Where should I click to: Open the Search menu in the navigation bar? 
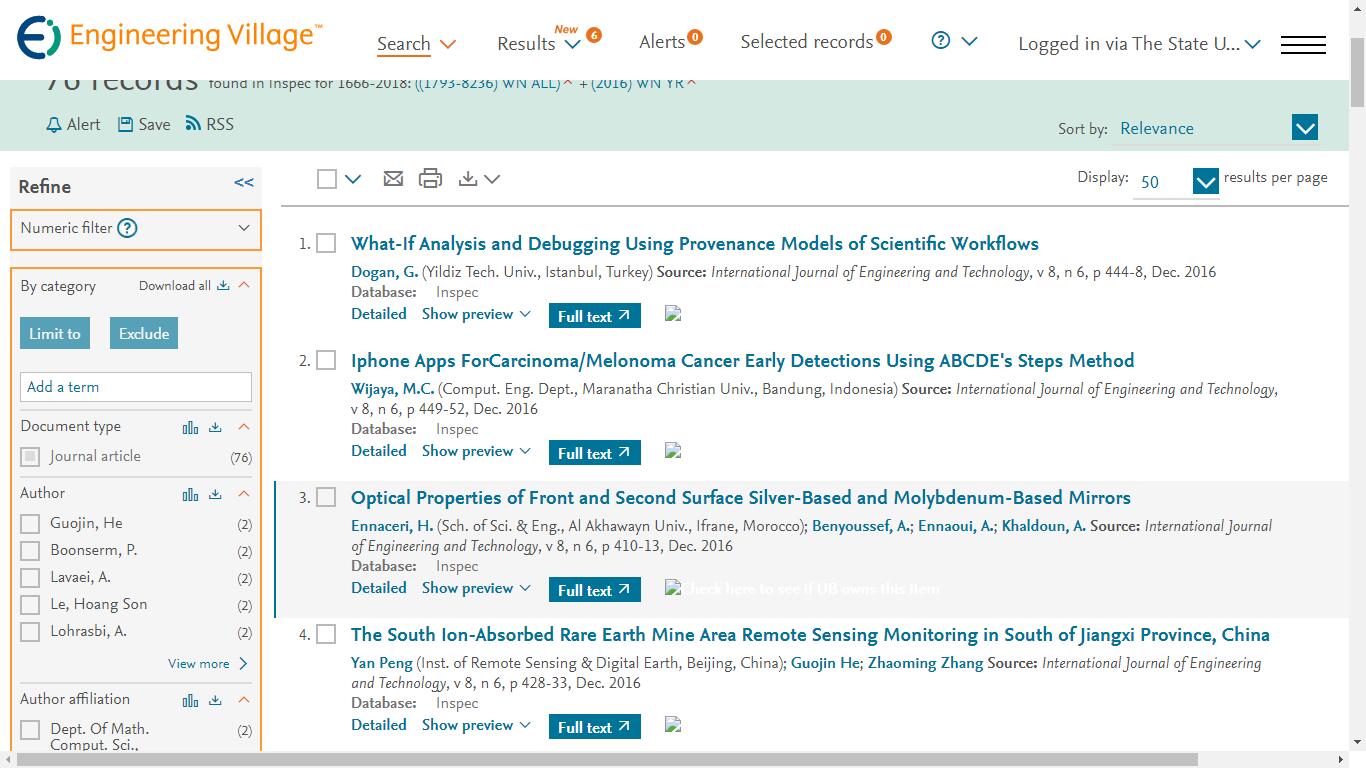[x=411, y=44]
